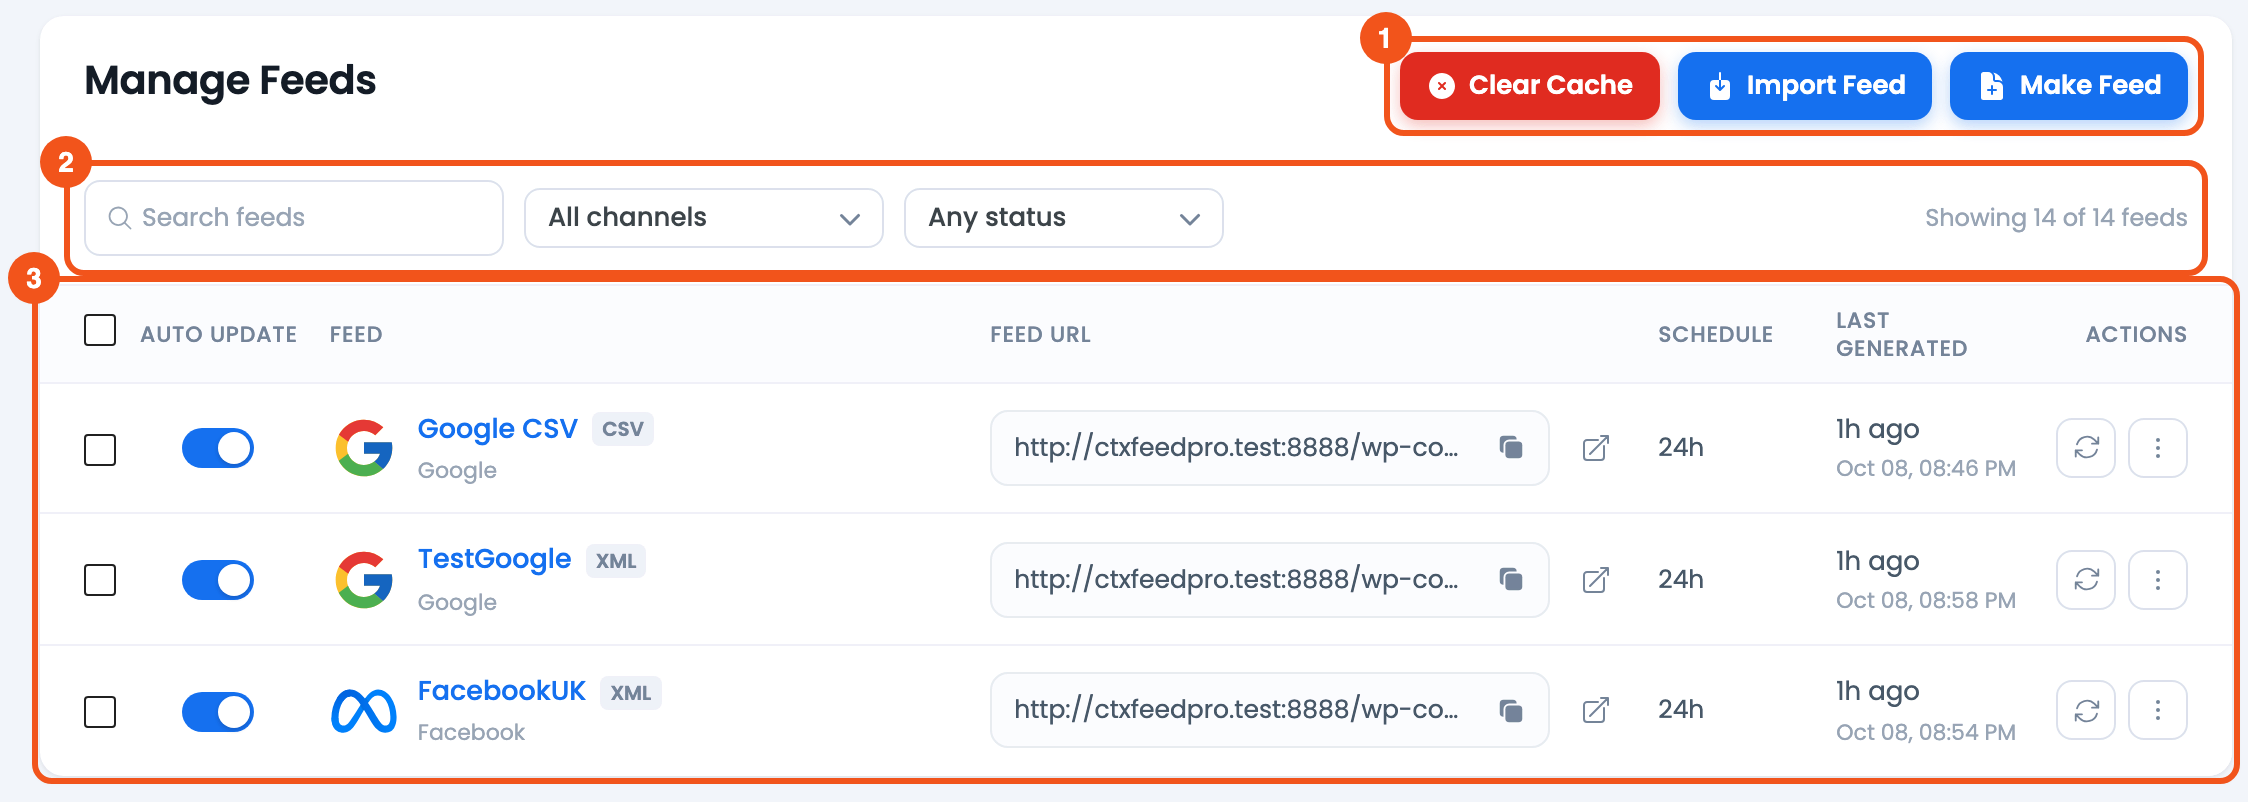Copy the Google CSV feed URL
The width and height of the screenshot is (2248, 802).
tap(1511, 447)
